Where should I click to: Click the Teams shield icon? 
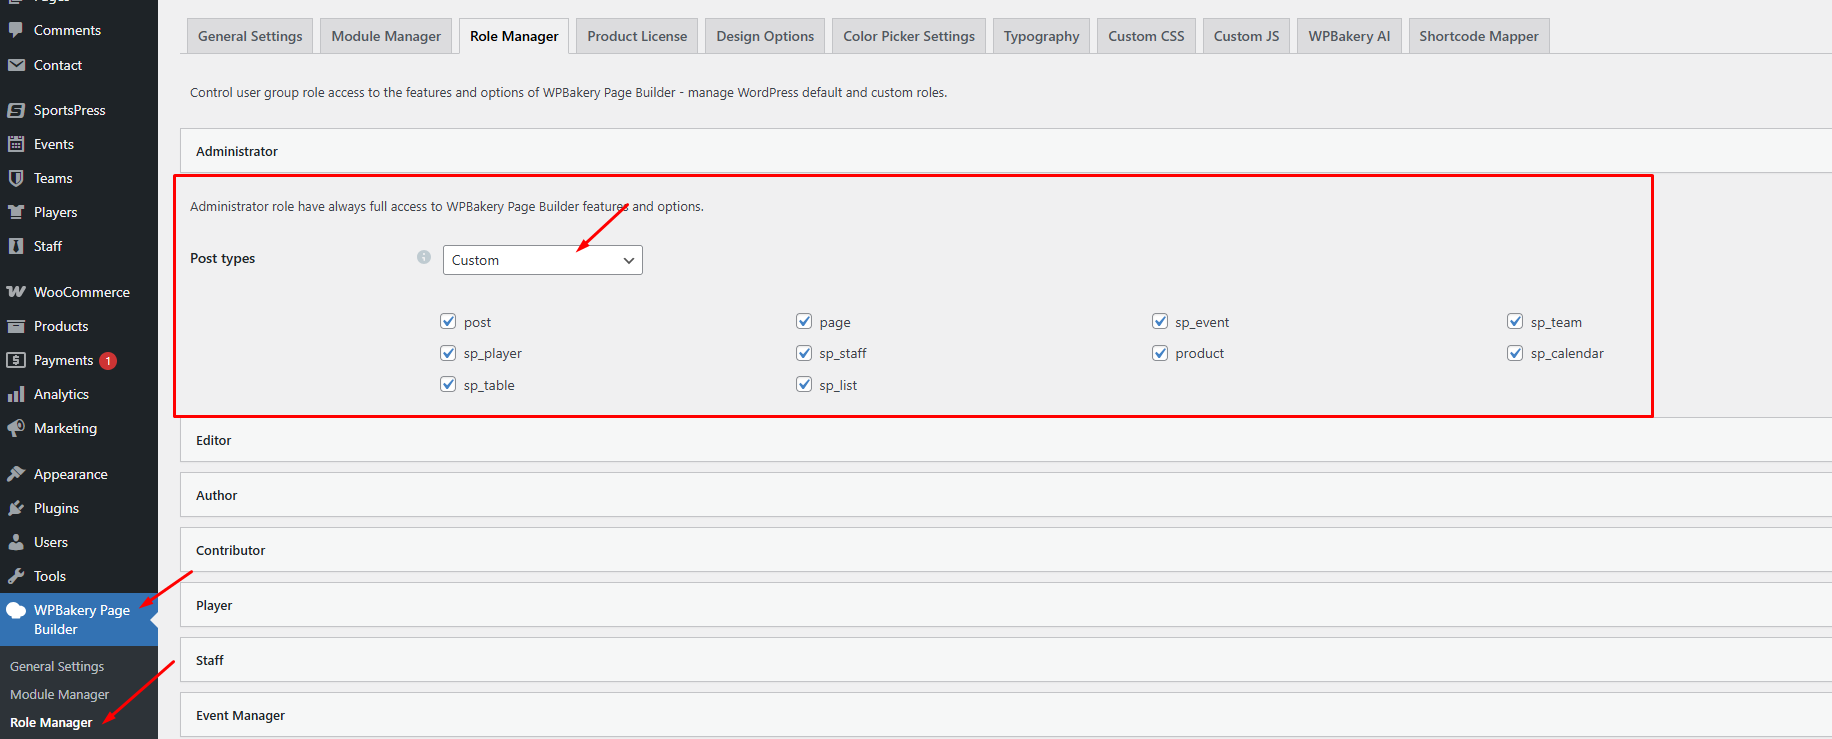(x=16, y=178)
